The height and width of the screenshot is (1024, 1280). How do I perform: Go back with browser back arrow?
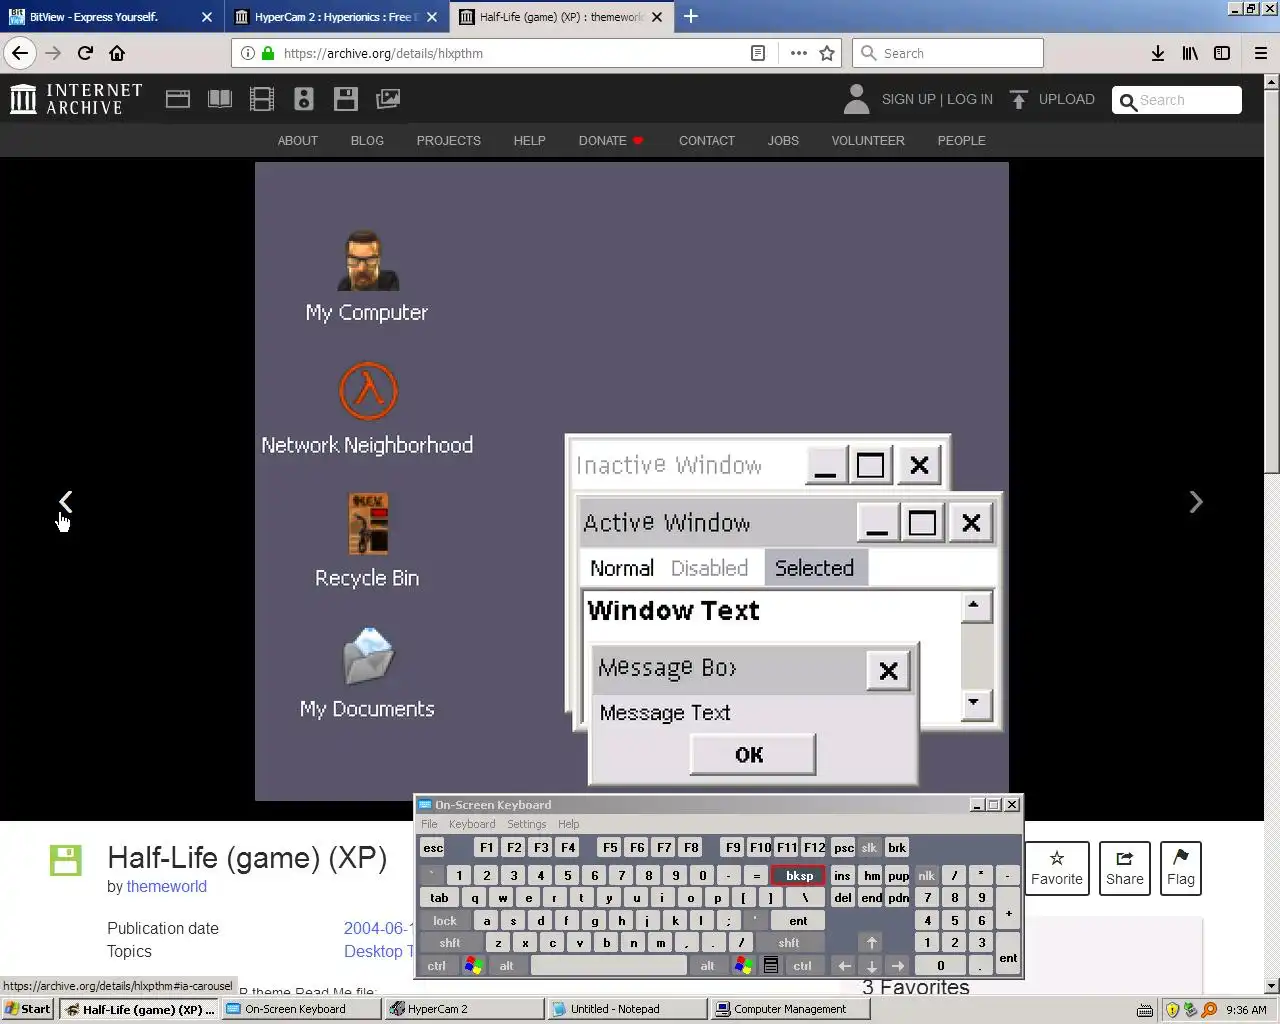click(x=20, y=53)
